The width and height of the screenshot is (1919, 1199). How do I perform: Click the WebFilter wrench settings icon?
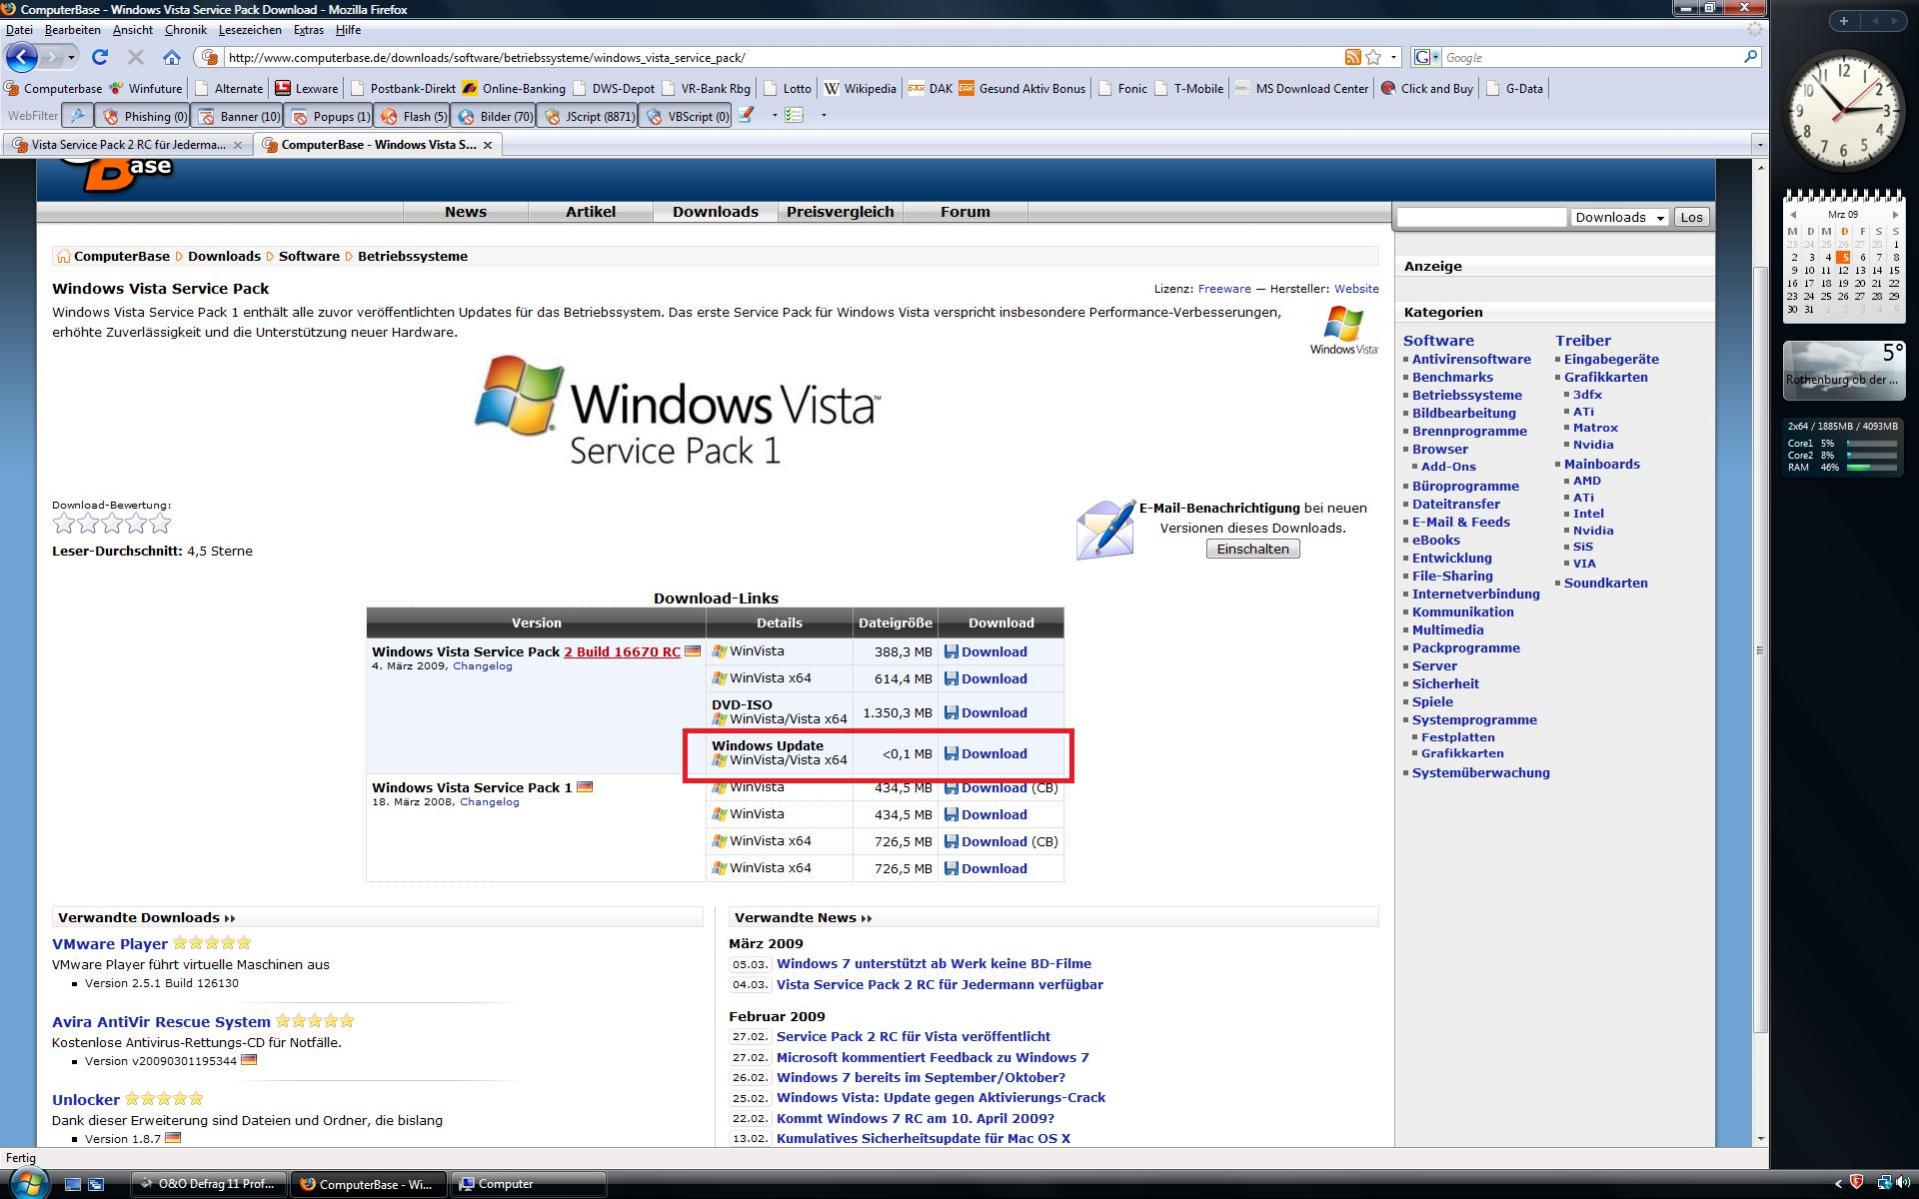click(77, 116)
